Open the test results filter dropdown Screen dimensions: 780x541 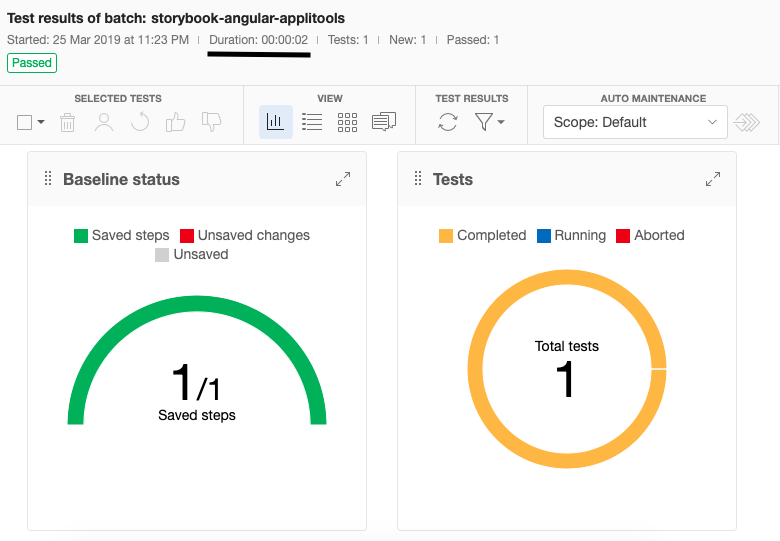[489, 122]
